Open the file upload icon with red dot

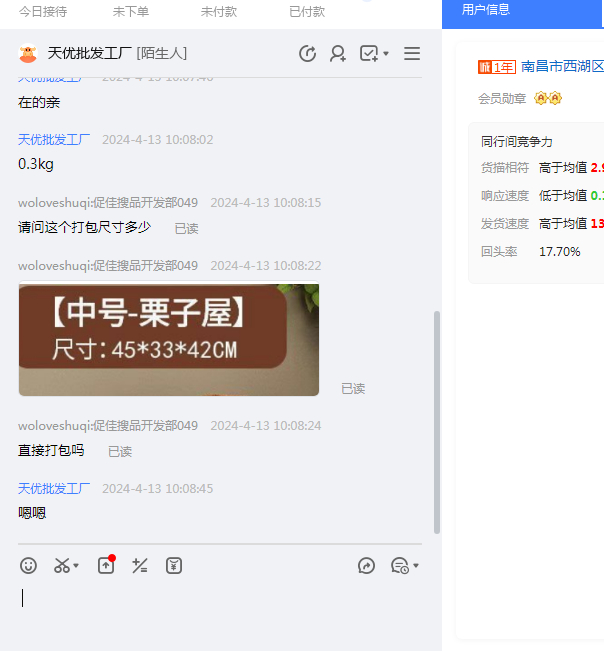pyautogui.click(x=106, y=565)
